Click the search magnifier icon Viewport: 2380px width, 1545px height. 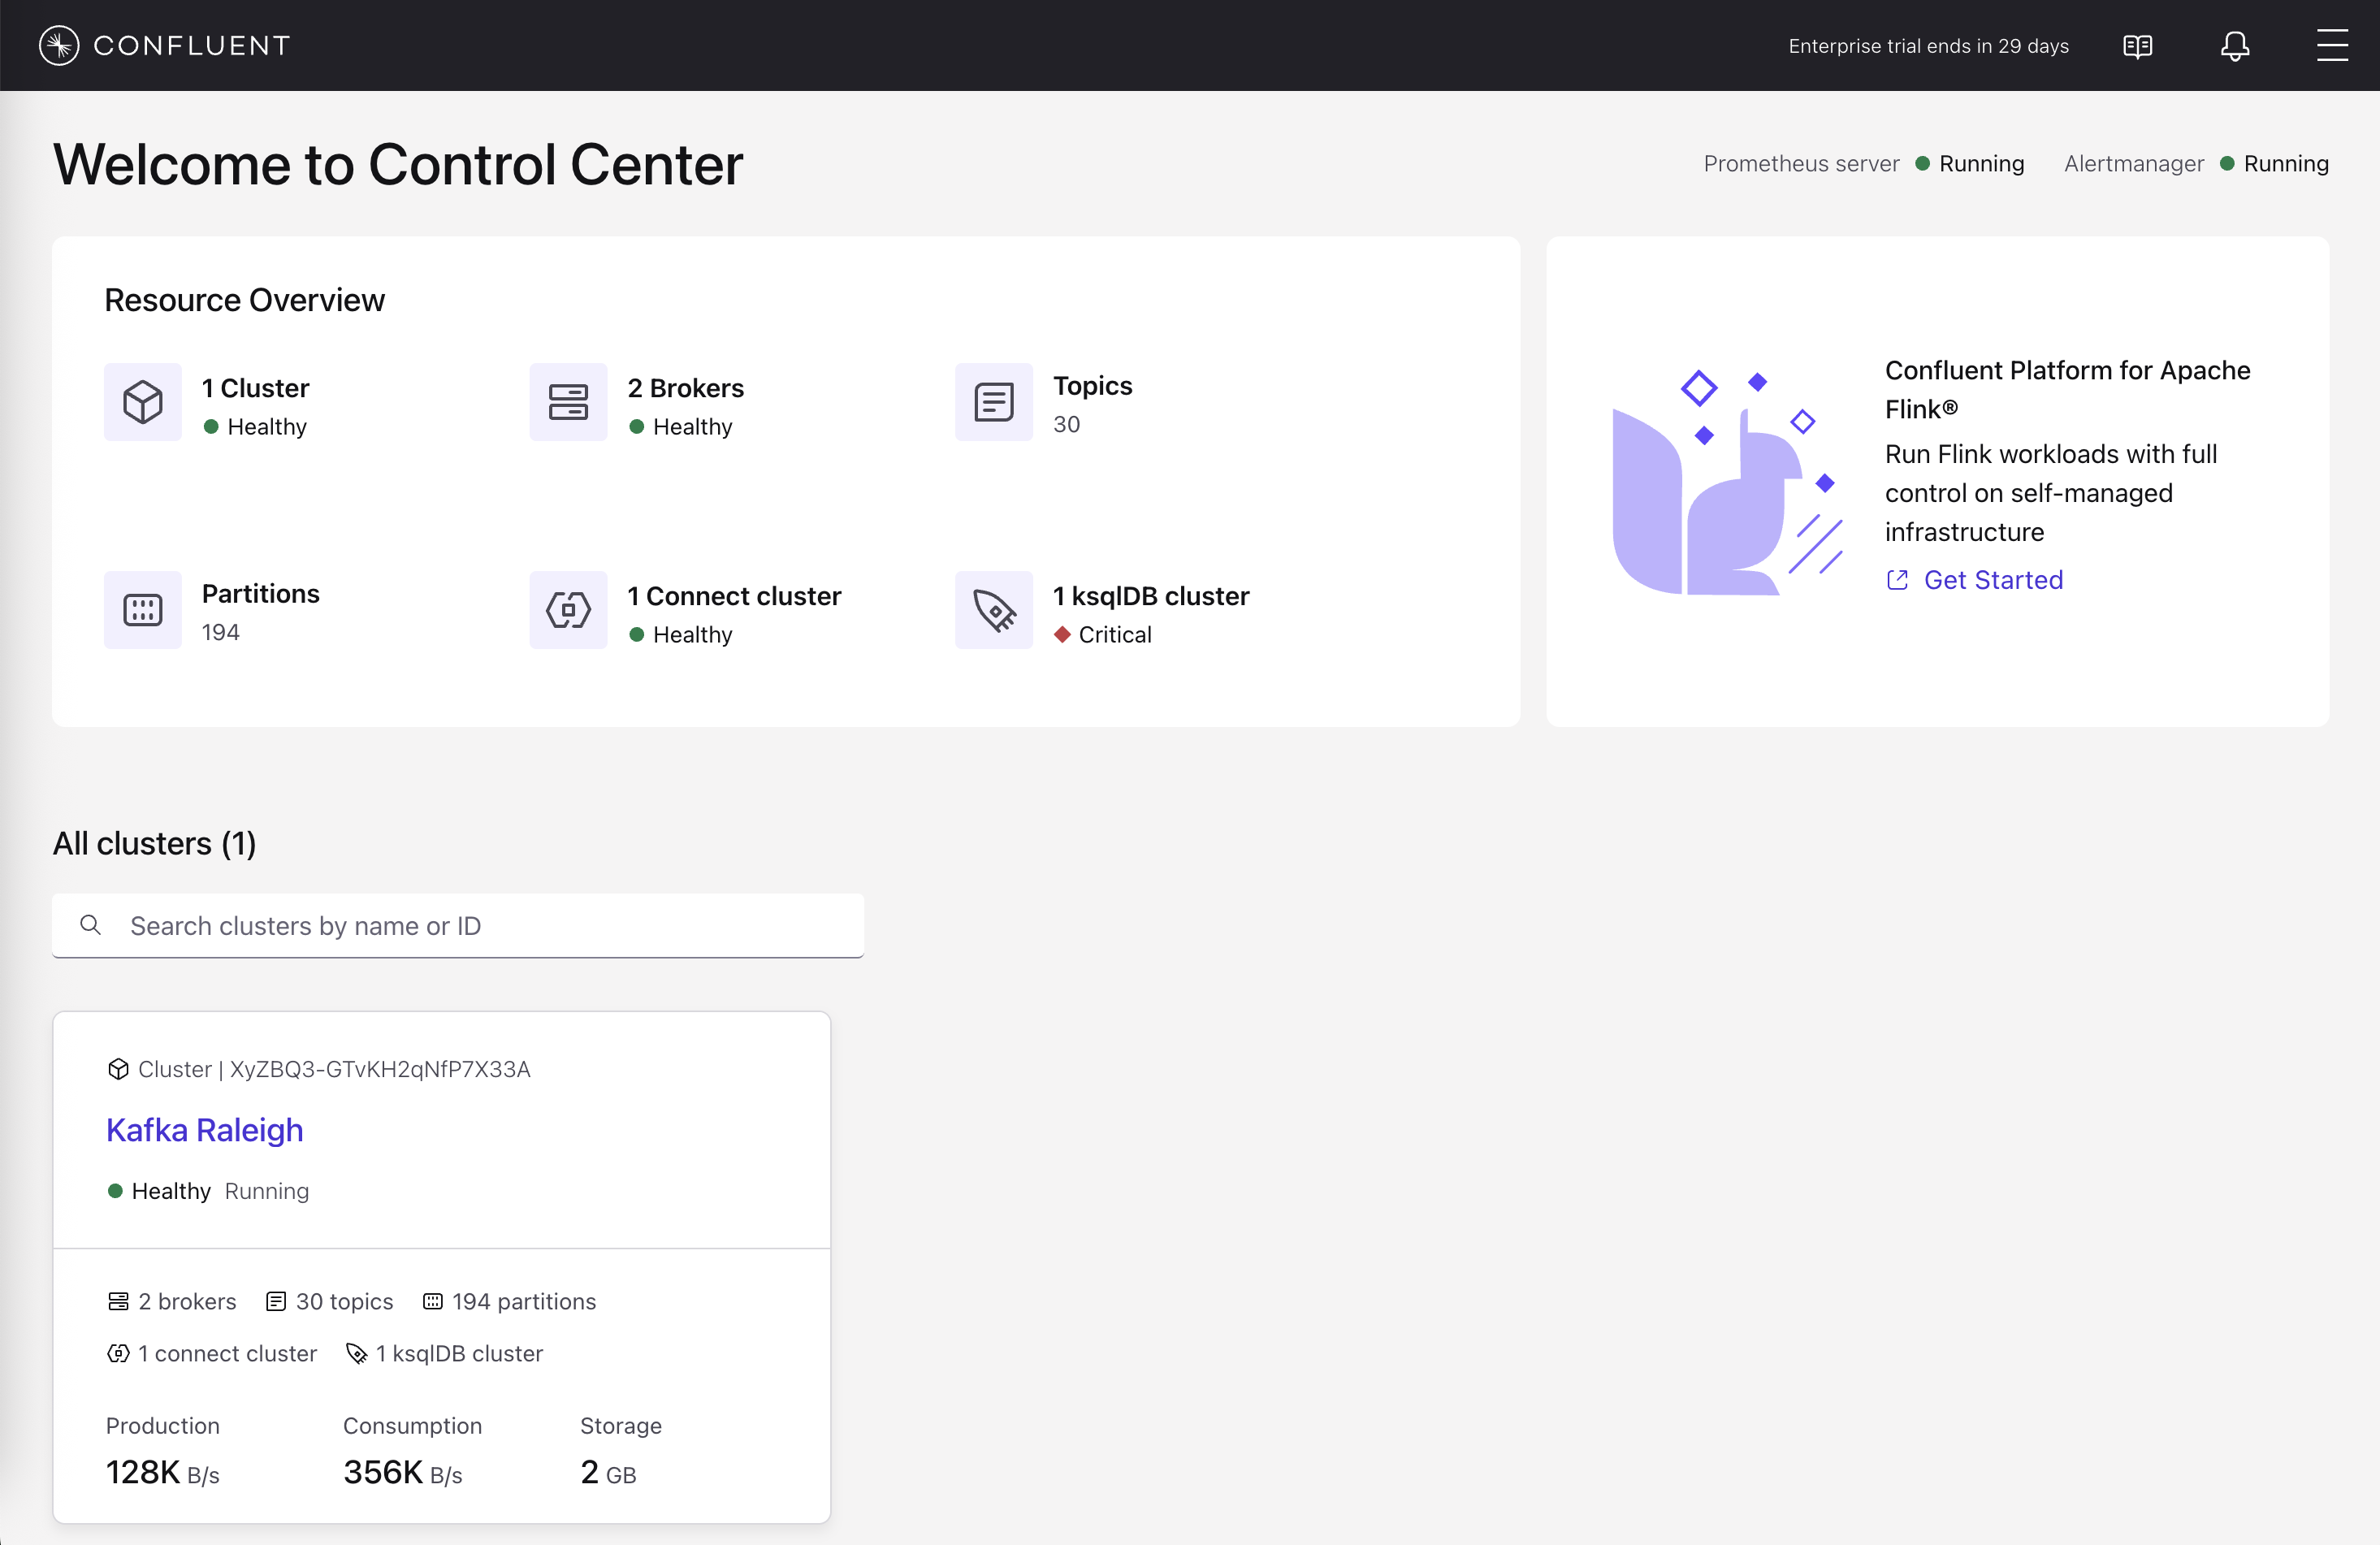pos(90,925)
